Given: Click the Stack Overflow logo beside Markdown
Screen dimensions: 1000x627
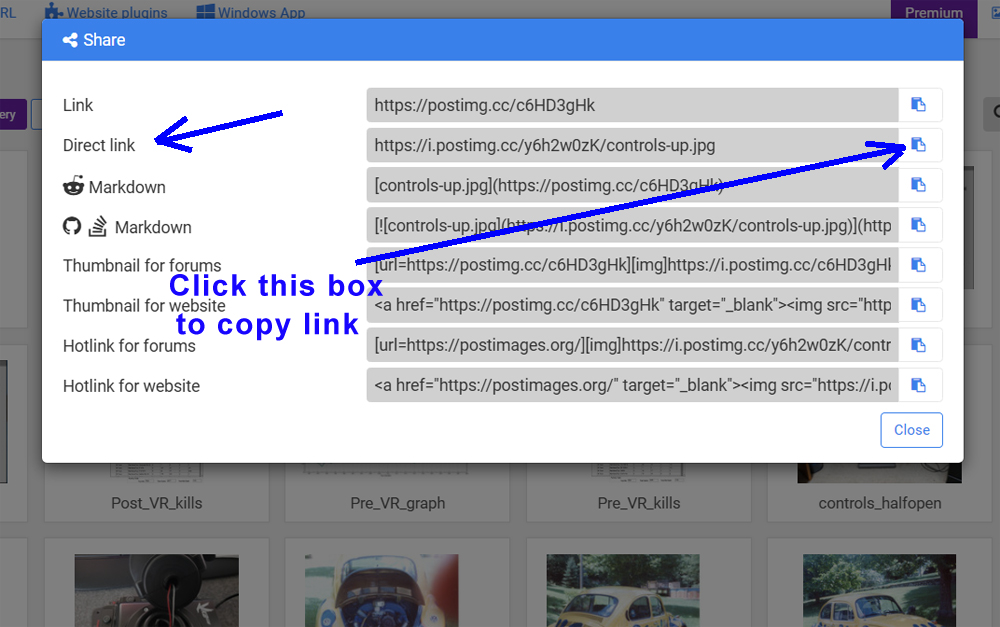Looking at the screenshot, I should point(98,226).
